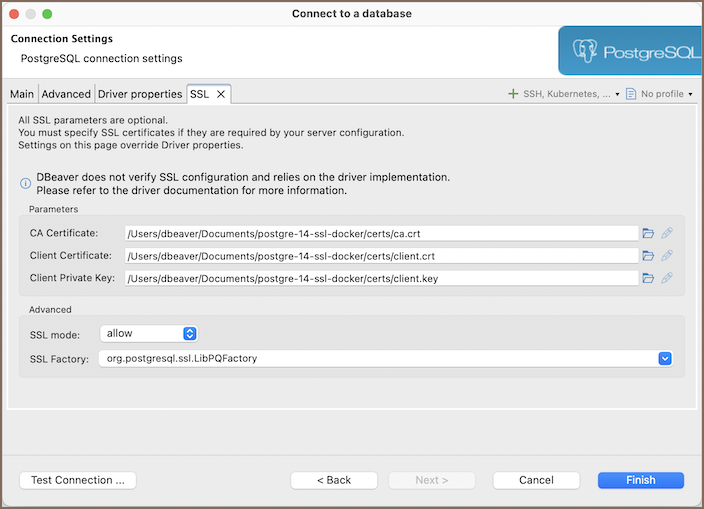Image resolution: width=704 pixels, height=509 pixels.
Task: Open the SSL mode dropdown
Action: [x=190, y=333]
